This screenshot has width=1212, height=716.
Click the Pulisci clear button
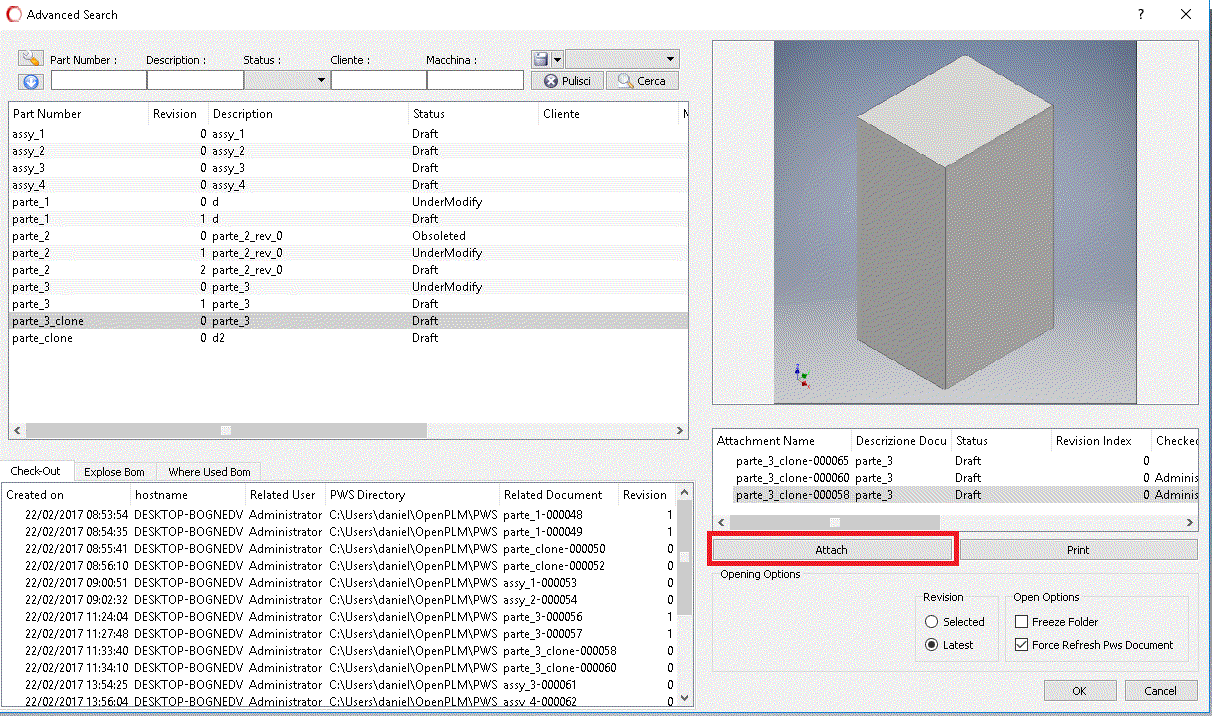pos(567,80)
